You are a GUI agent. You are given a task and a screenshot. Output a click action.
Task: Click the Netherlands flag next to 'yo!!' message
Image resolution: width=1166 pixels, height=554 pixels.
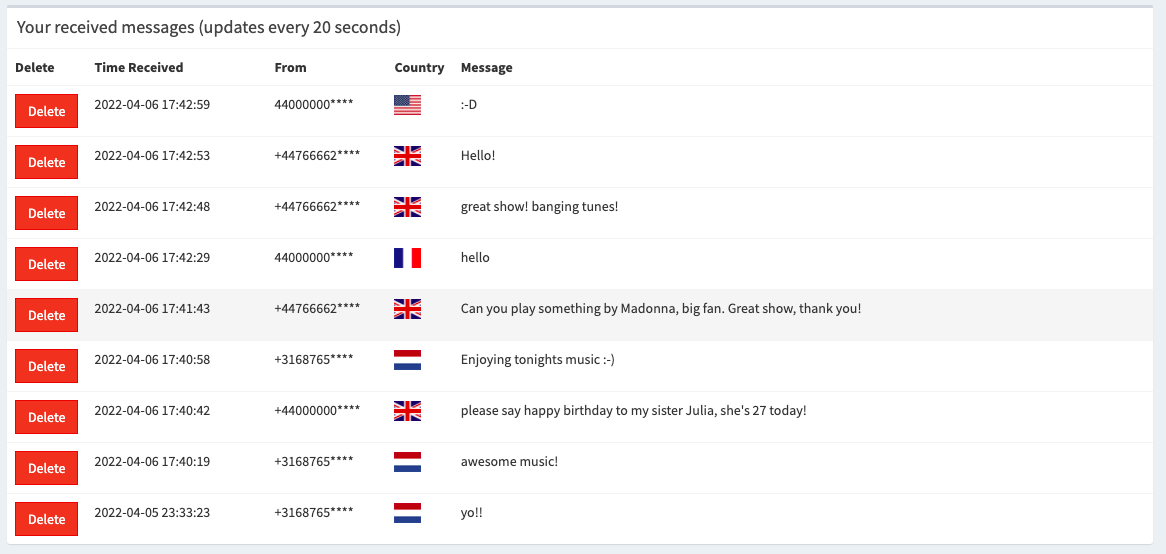408,513
